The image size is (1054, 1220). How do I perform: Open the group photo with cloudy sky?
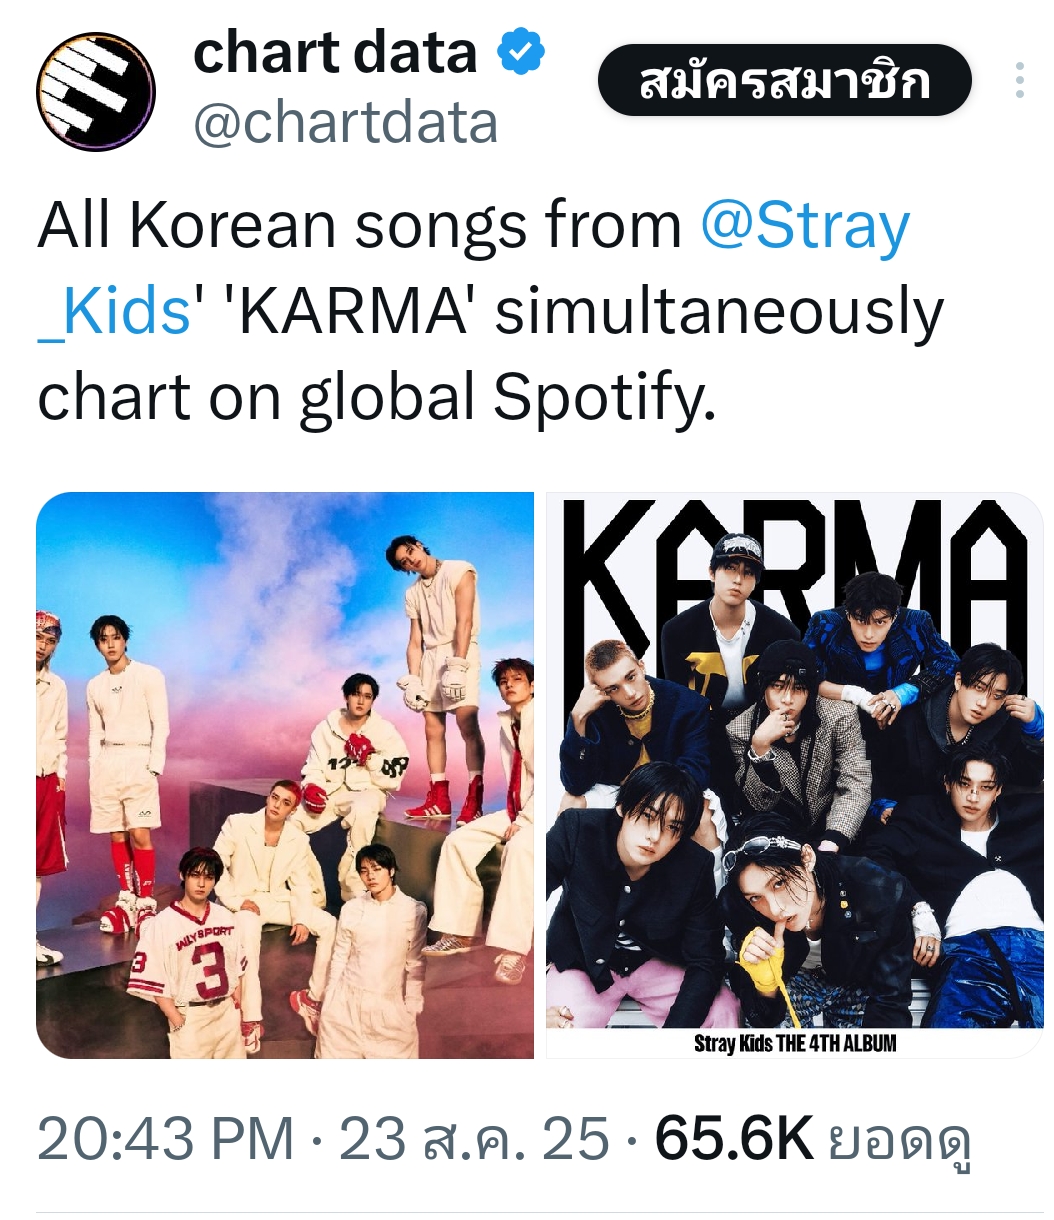click(x=285, y=775)
